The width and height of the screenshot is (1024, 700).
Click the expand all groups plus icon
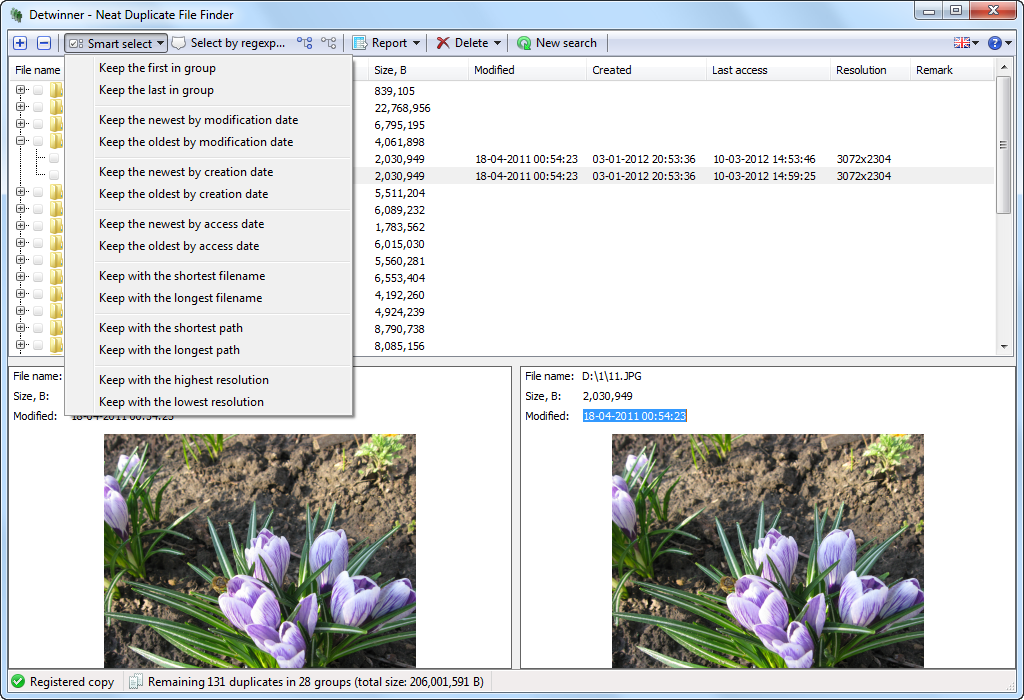(20, 43)
